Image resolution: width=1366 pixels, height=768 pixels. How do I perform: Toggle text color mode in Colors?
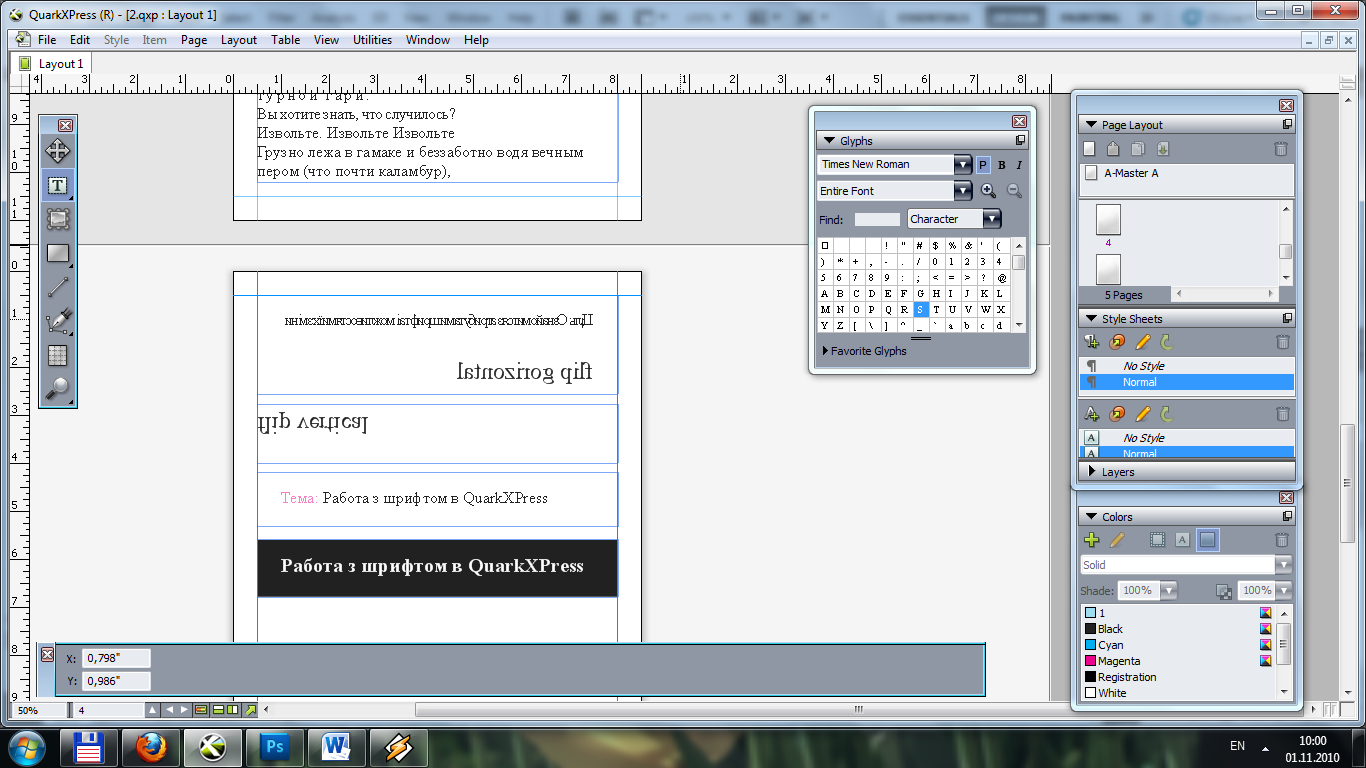[1182, 540]
